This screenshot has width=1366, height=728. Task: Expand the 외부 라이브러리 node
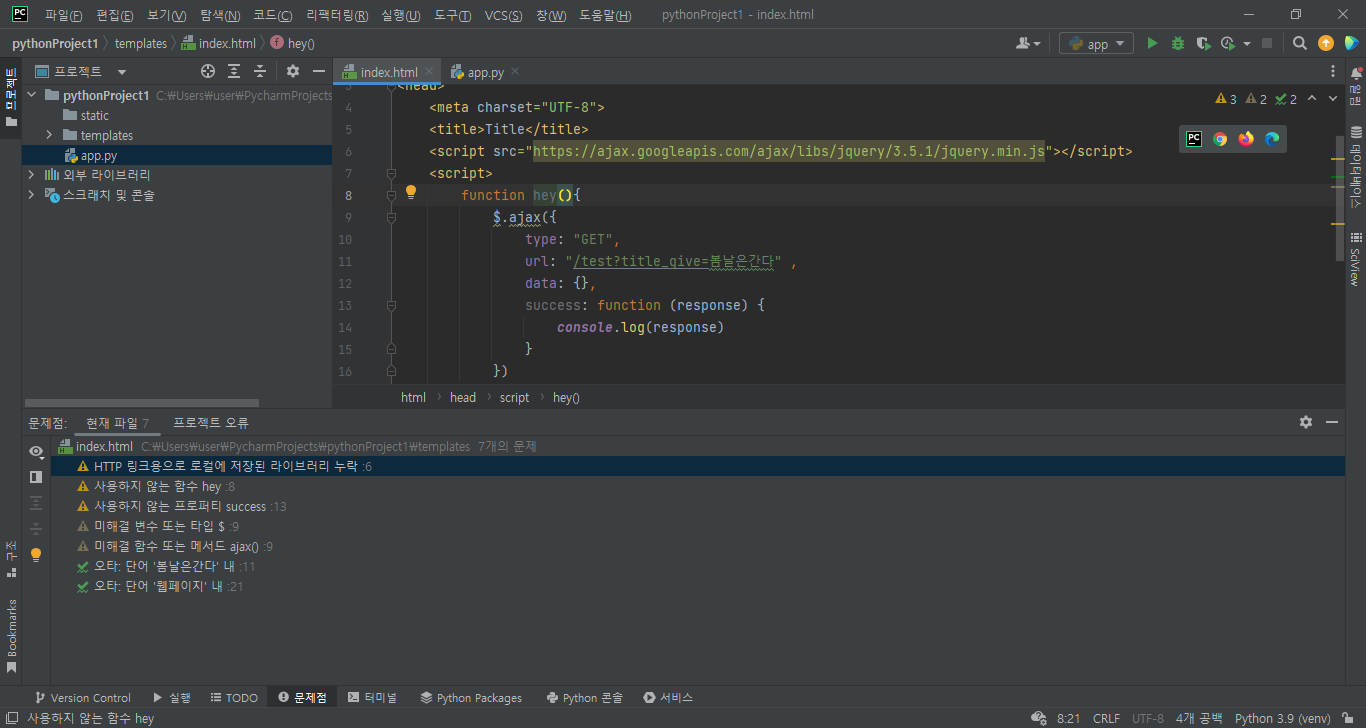(x=31, y=175)
